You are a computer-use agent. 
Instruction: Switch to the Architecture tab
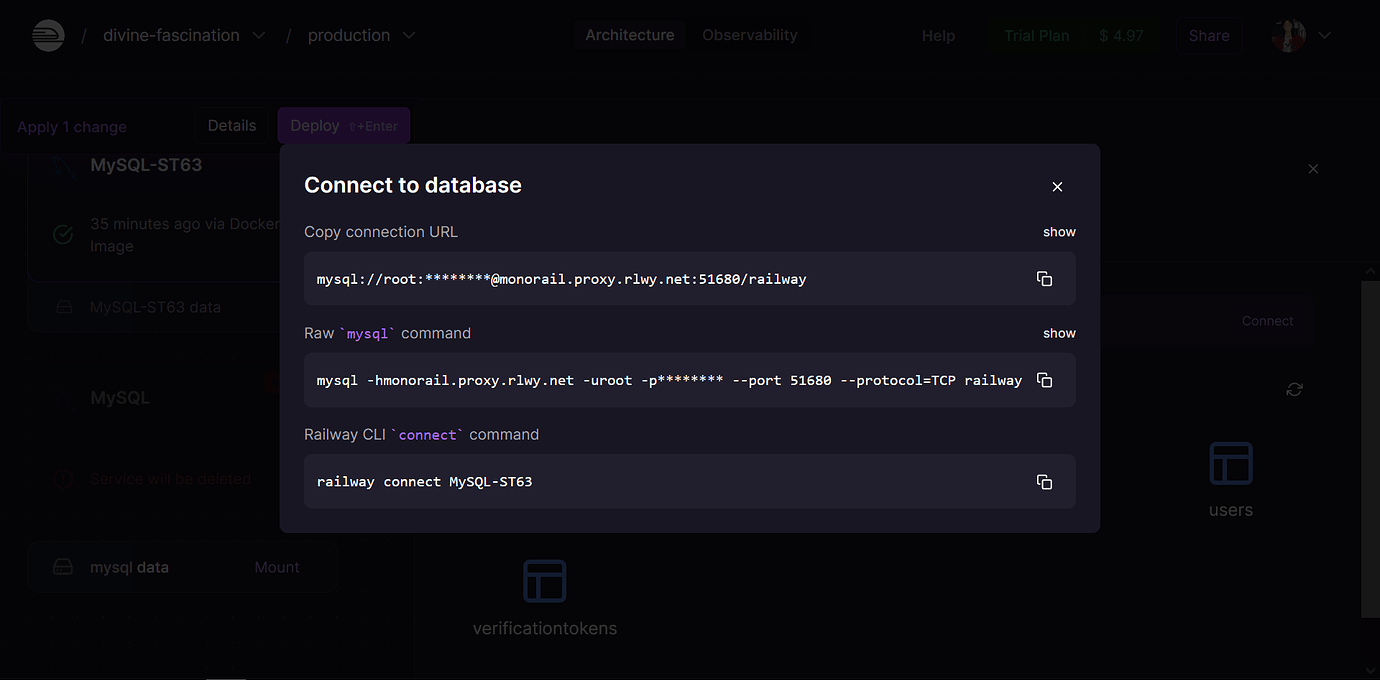click(629, 34)
